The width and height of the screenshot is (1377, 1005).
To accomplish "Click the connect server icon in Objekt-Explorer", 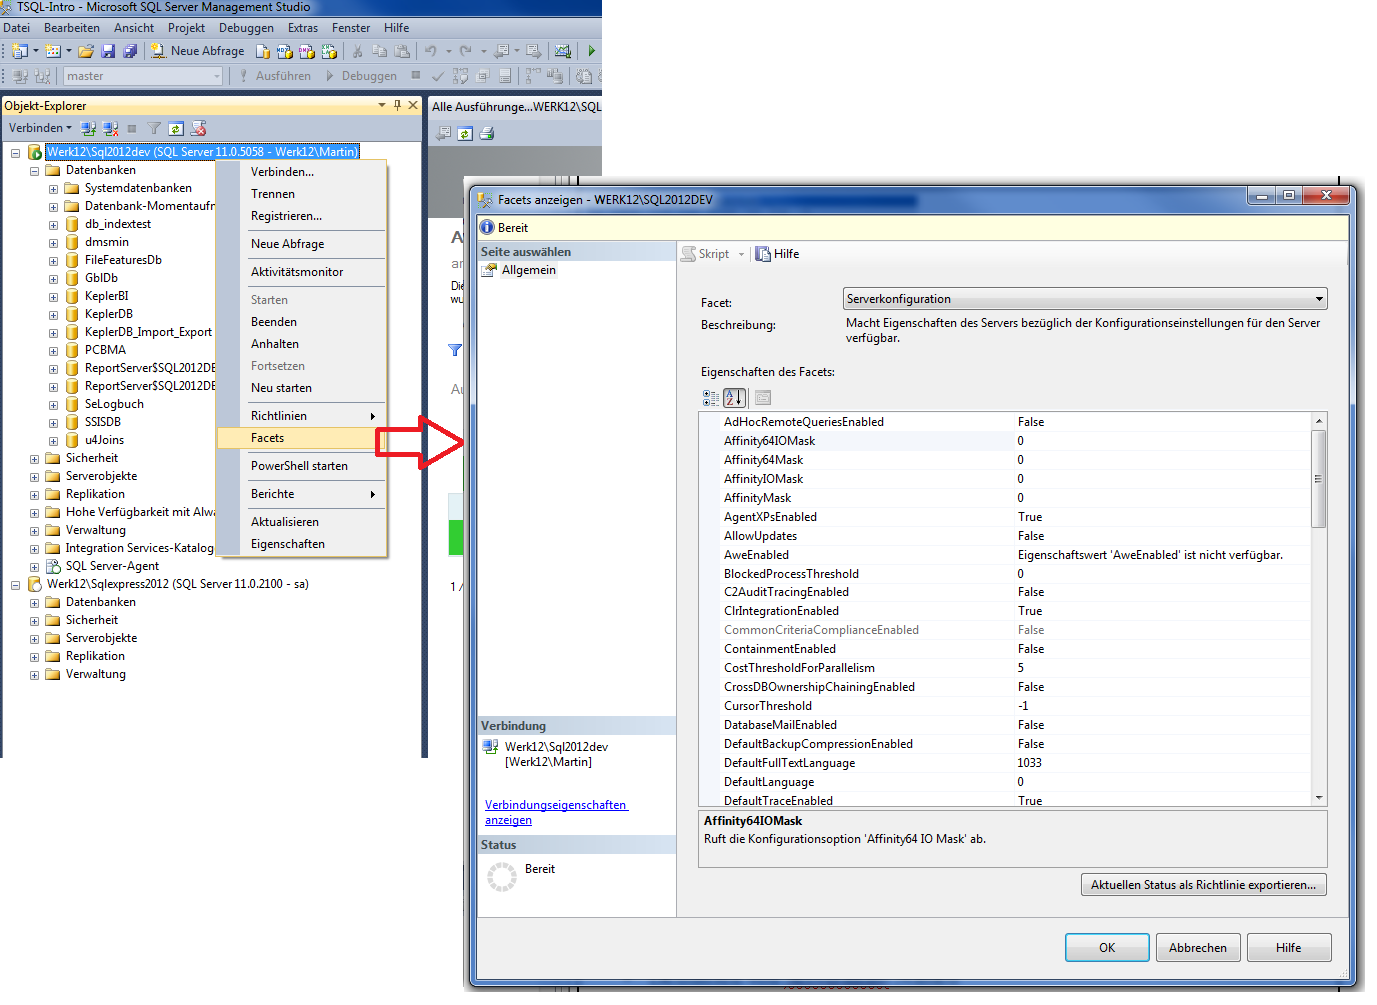I will (x=88, y=128).
